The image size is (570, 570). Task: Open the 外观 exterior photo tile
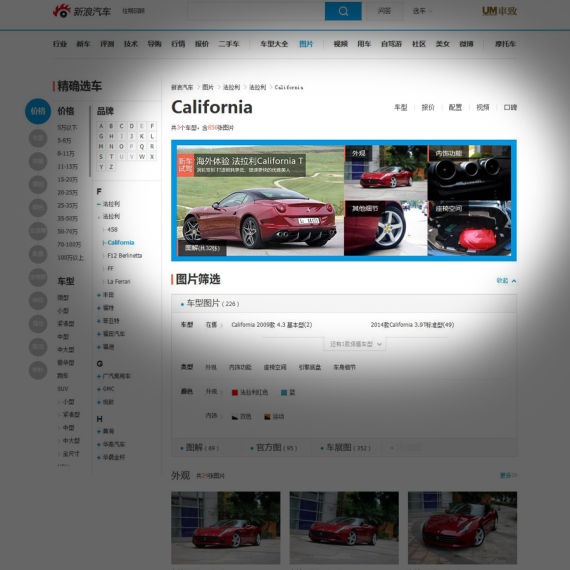386,172
